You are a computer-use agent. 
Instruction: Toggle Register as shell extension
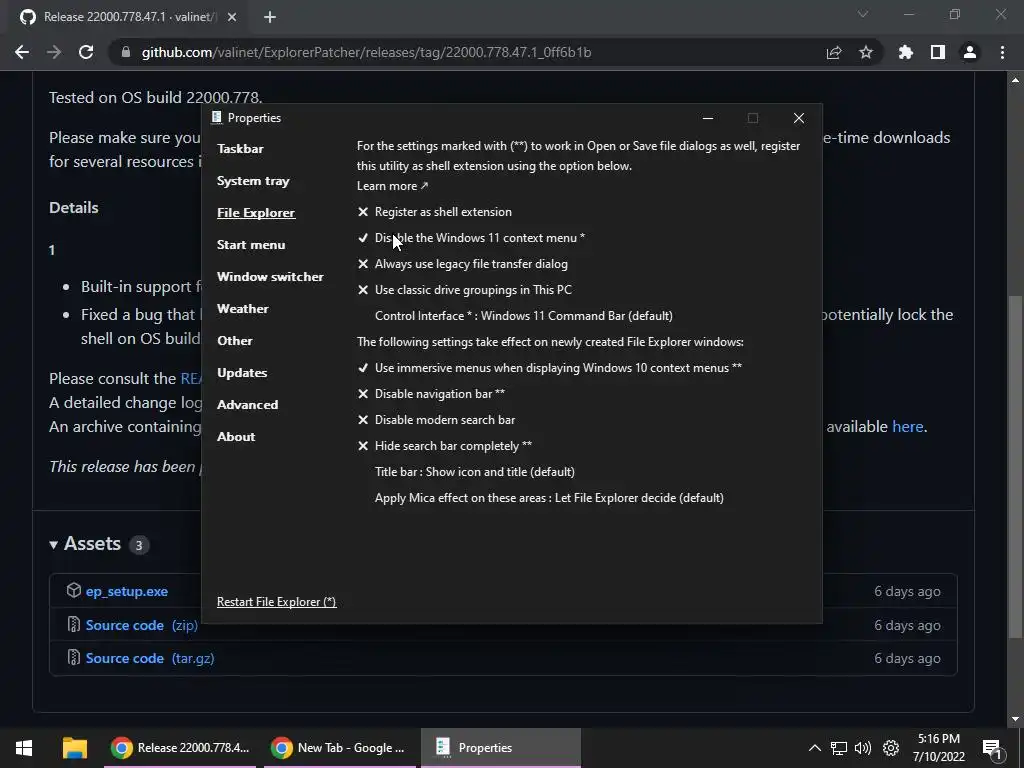click(x=434, y=212)
